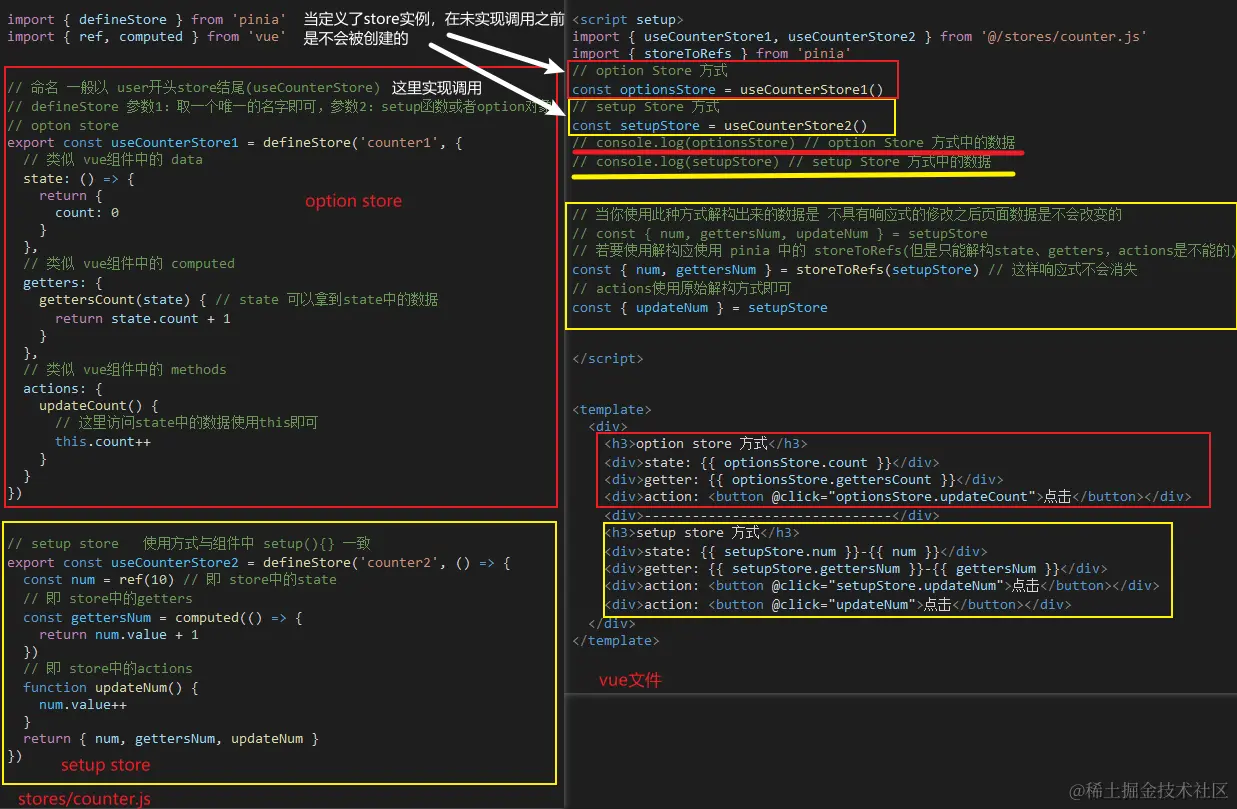Screen dimensions: 1237x809
Task: Click the button line with @click="optionsStore.updateCount"
Action: point(897,497)
